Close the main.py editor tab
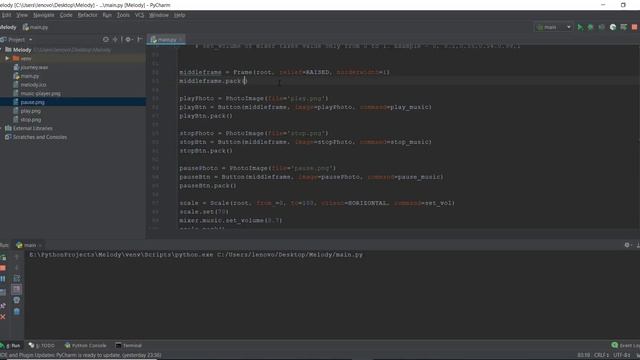The height and width of the screenshot is (360, 640). tap(182, 40)
